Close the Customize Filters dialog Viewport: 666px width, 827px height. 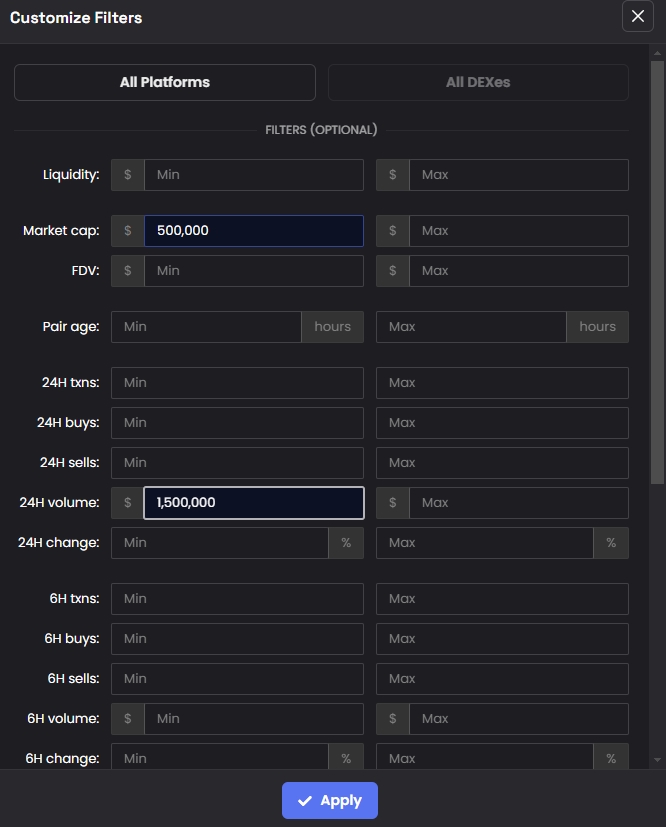637,17
